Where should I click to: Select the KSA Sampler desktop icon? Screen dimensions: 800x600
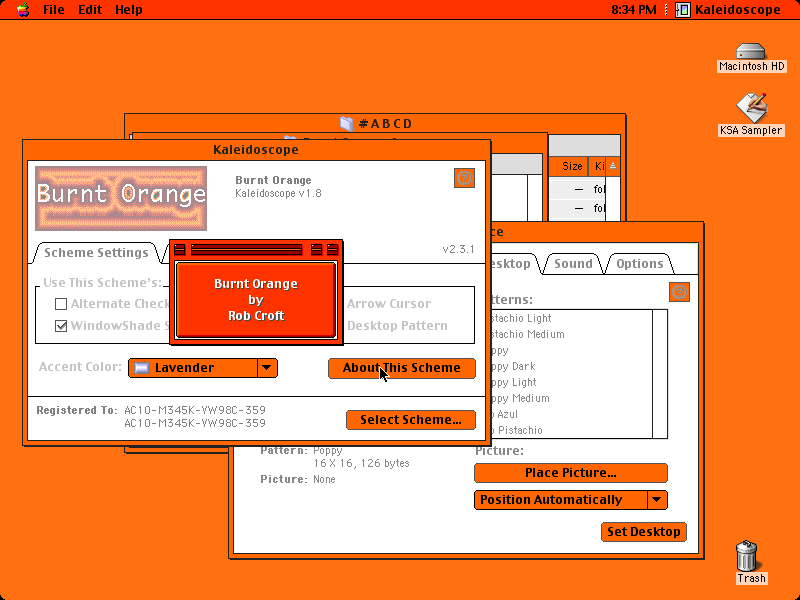(751, 108)
